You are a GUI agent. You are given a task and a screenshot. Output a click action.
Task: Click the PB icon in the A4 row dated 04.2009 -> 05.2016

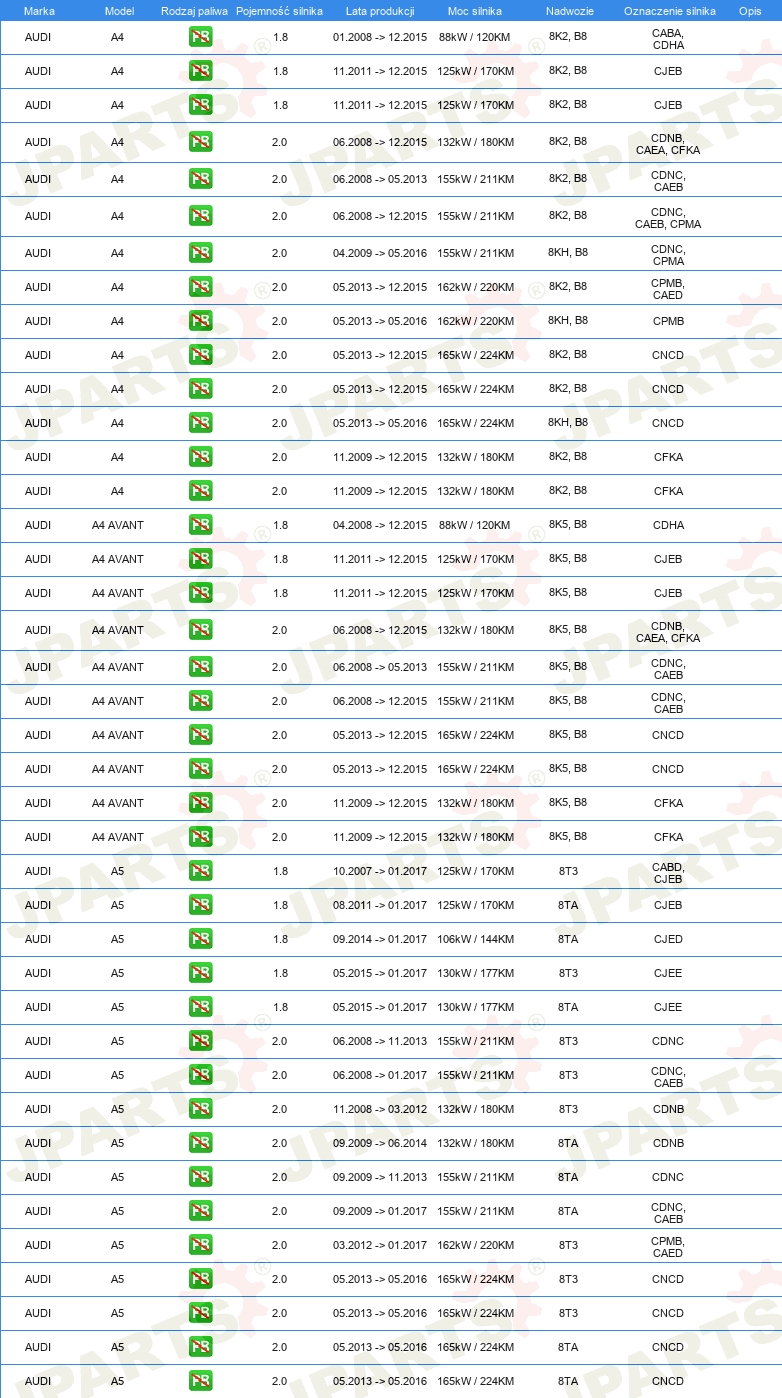pos(200,253)
